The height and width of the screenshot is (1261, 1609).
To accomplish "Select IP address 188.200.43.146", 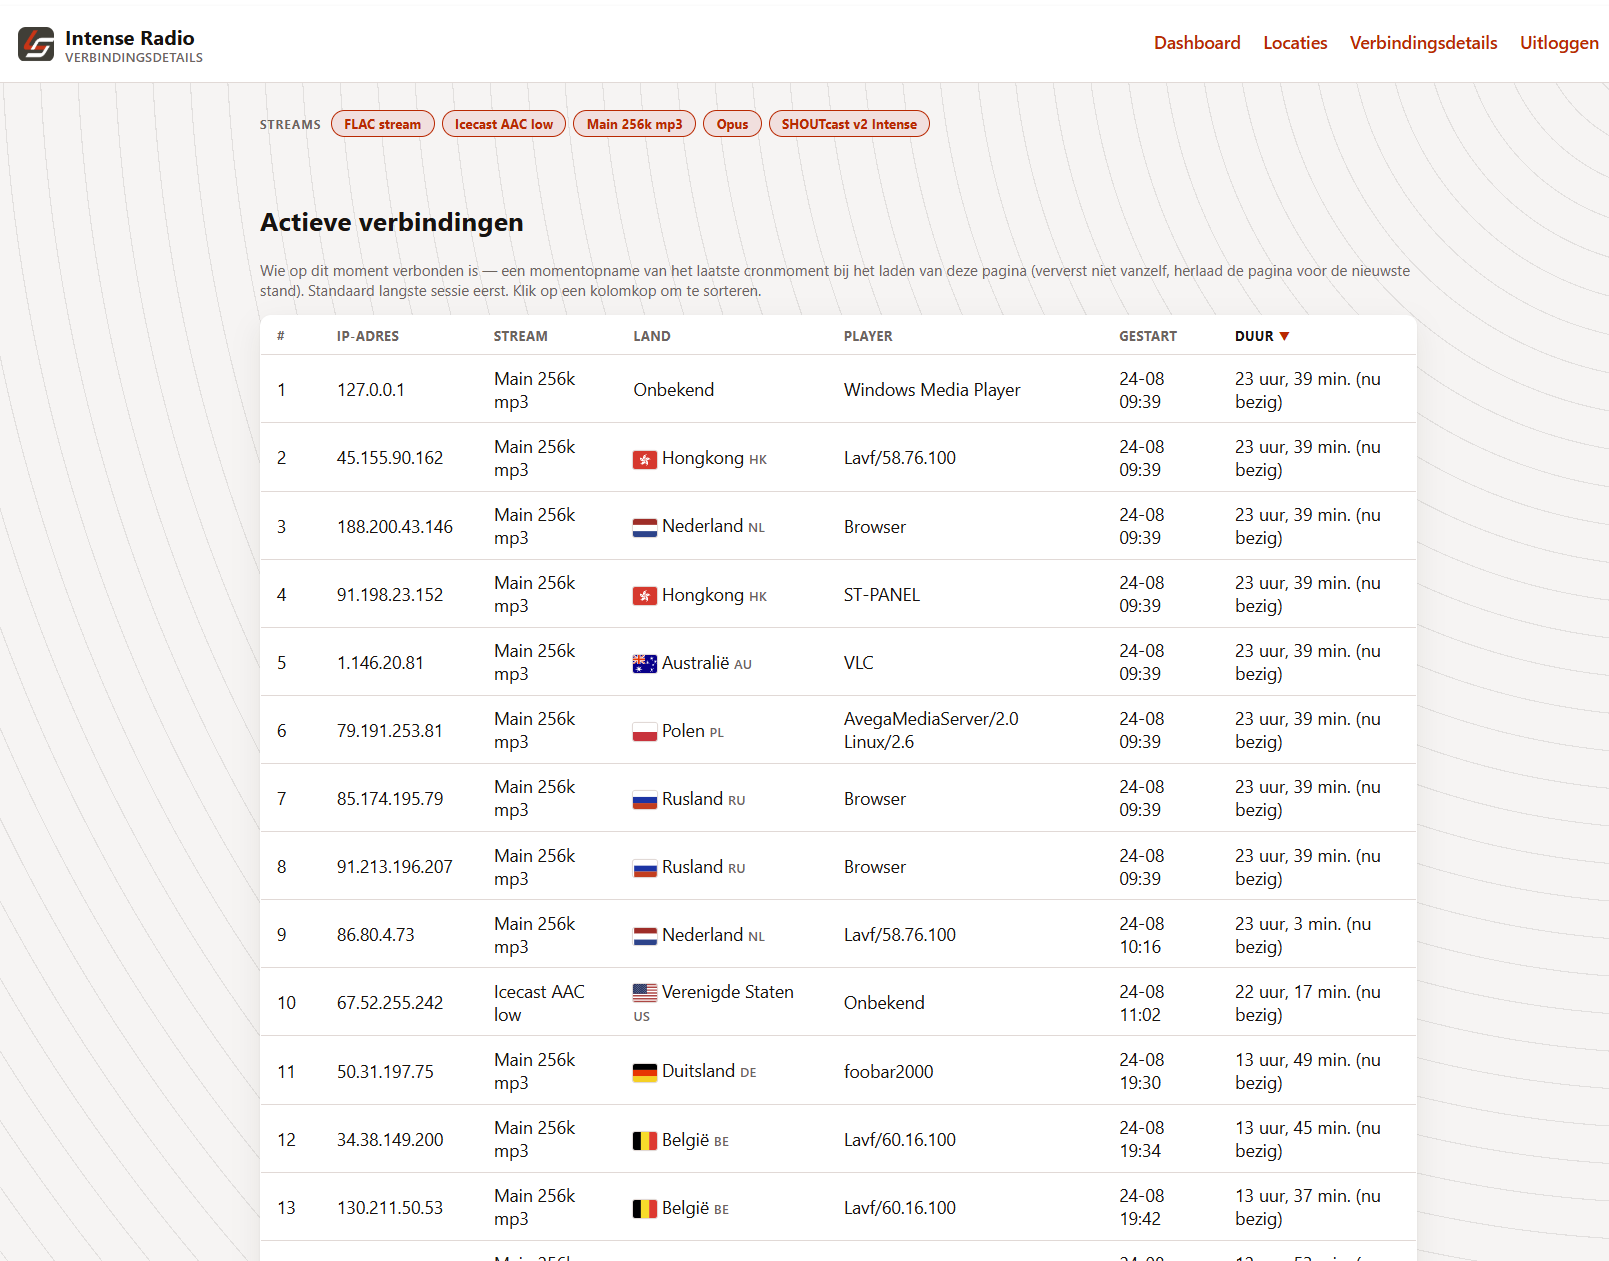I will pos(395,527).
